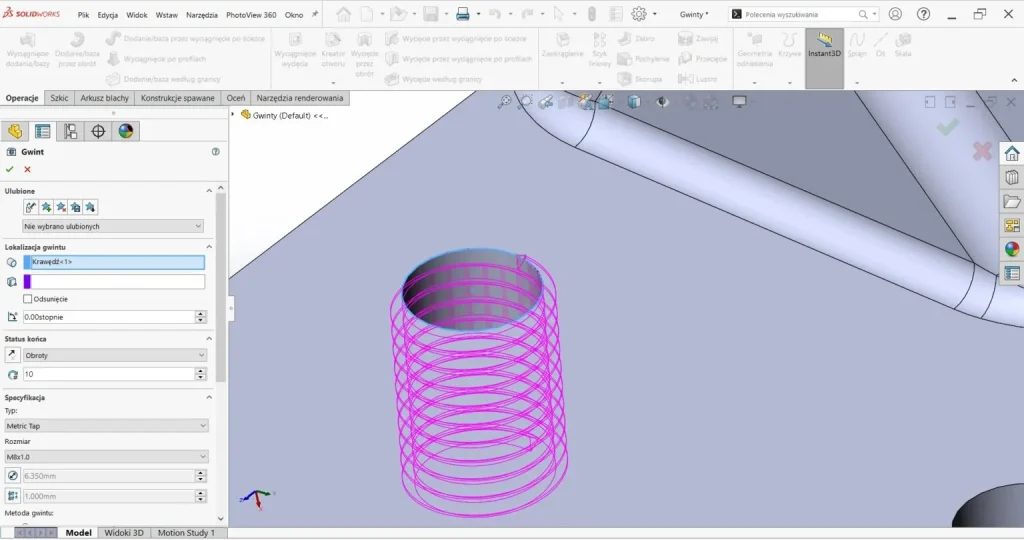The image size is (1024, 540).
Task: Open the Options gear icon
Action: [x=639, y=14]
